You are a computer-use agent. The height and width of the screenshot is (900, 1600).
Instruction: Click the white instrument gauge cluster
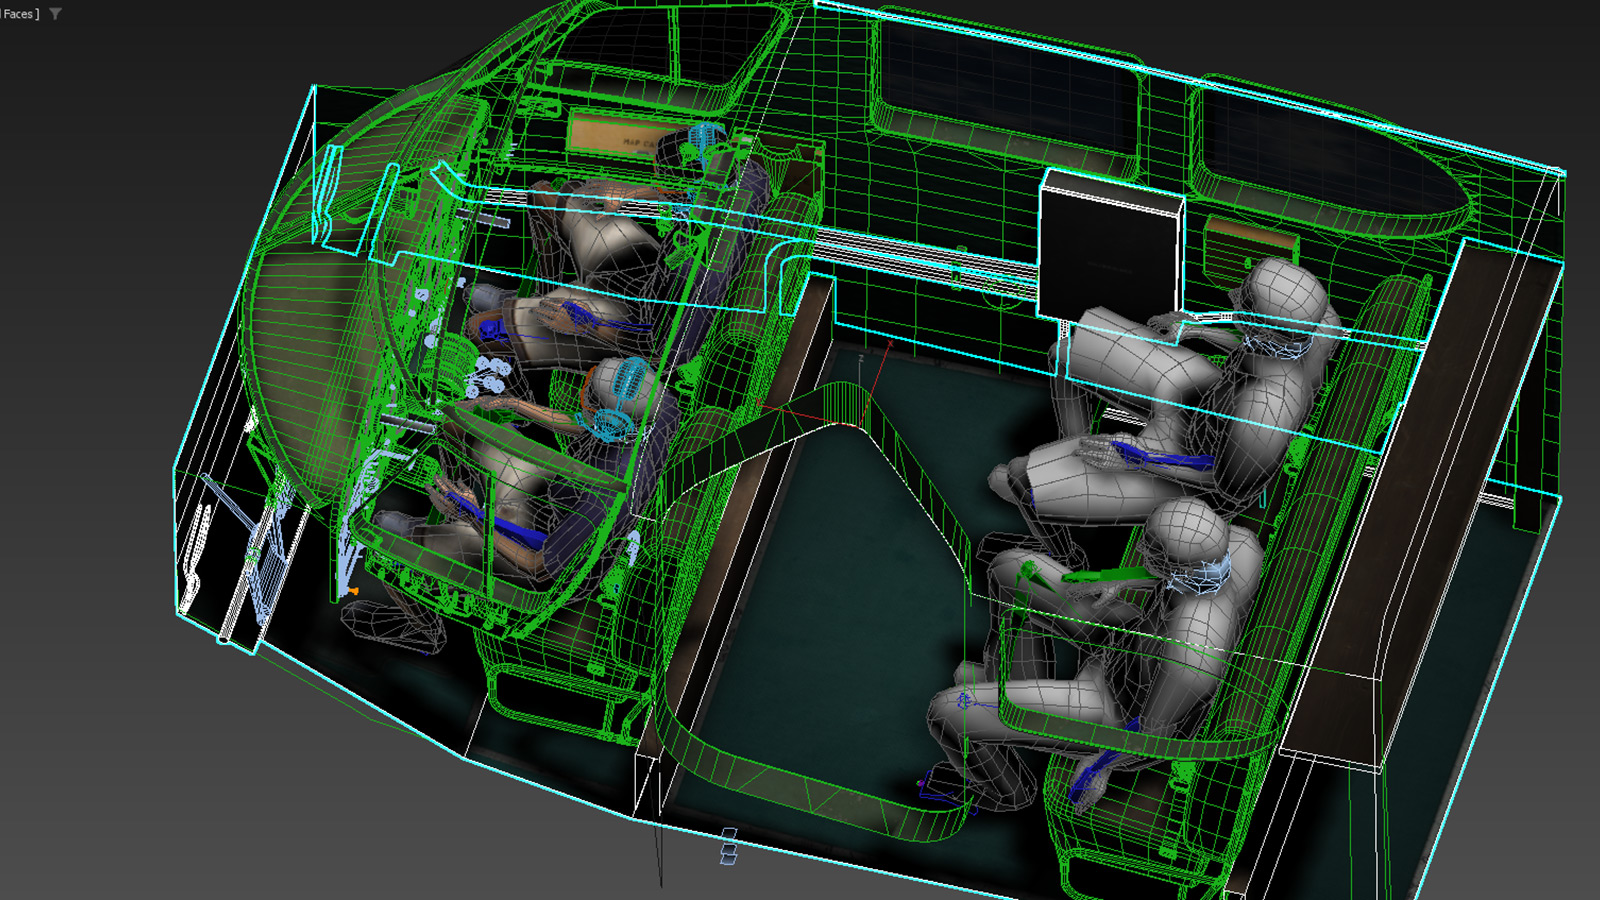pos(488,376)
